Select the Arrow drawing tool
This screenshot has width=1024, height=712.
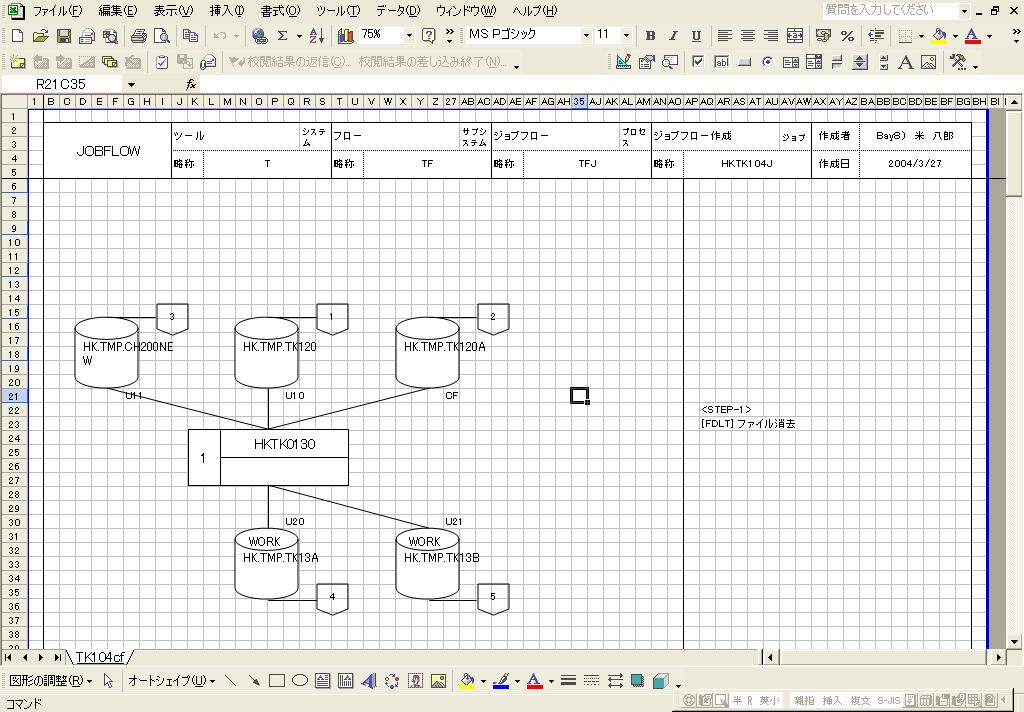pyautogui.click(x=253, y=681)
